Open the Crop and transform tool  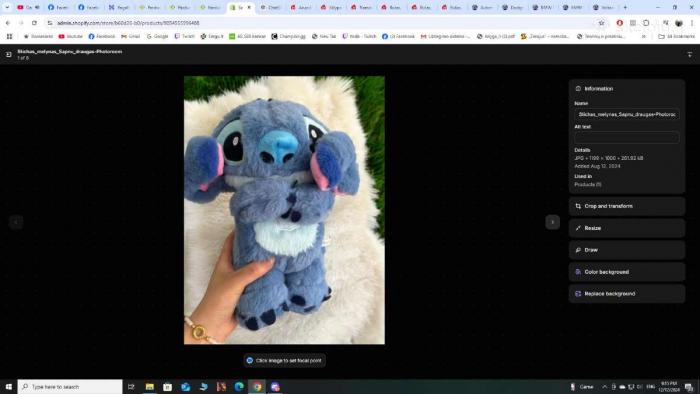click(x=626, y=206)
